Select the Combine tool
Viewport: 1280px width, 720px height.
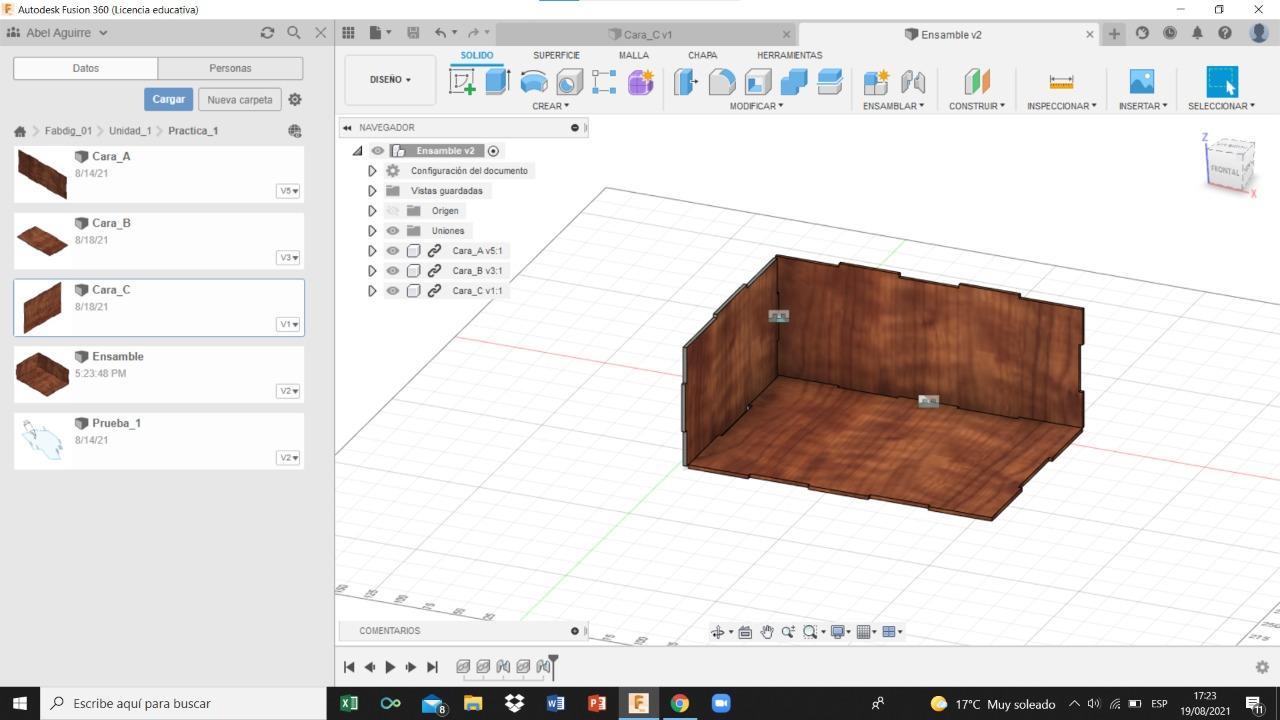tap(794, 82)
